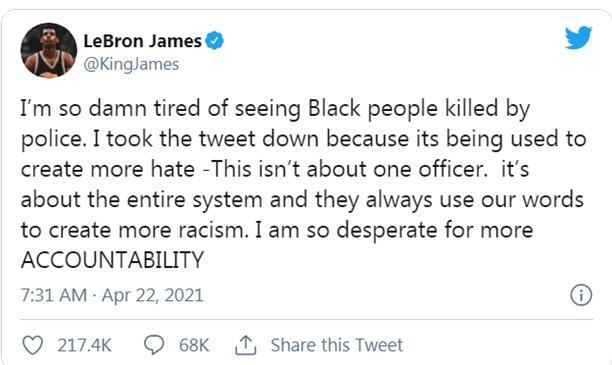Click the tweet's opening line about being tired
This screenshot has width=612, height=365.
275,109
